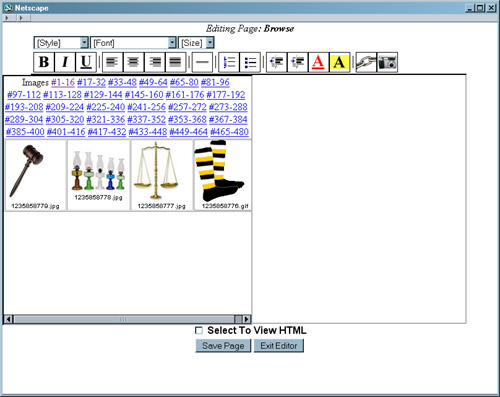Insert hyperlink with chain-hand icon
Viewport: 500px width, 397px height.
click(366, 62)
